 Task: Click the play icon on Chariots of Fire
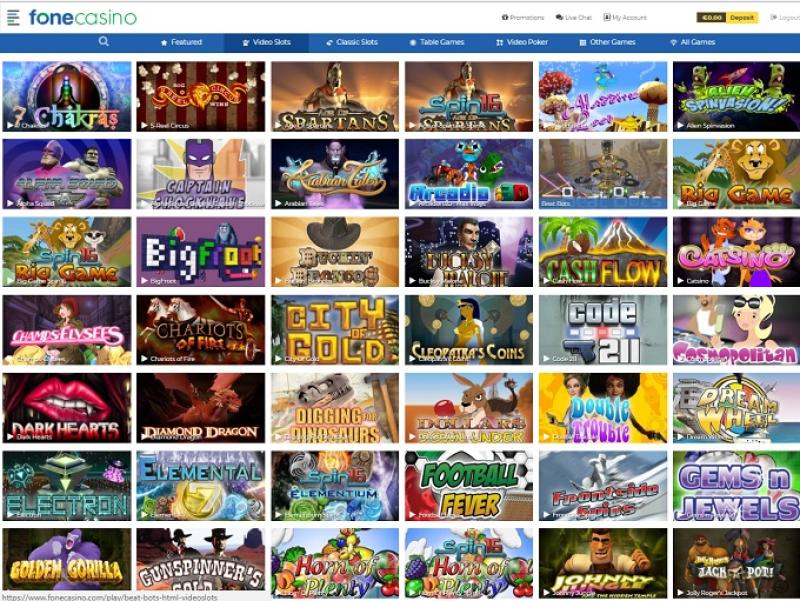(x=144, y=359)
